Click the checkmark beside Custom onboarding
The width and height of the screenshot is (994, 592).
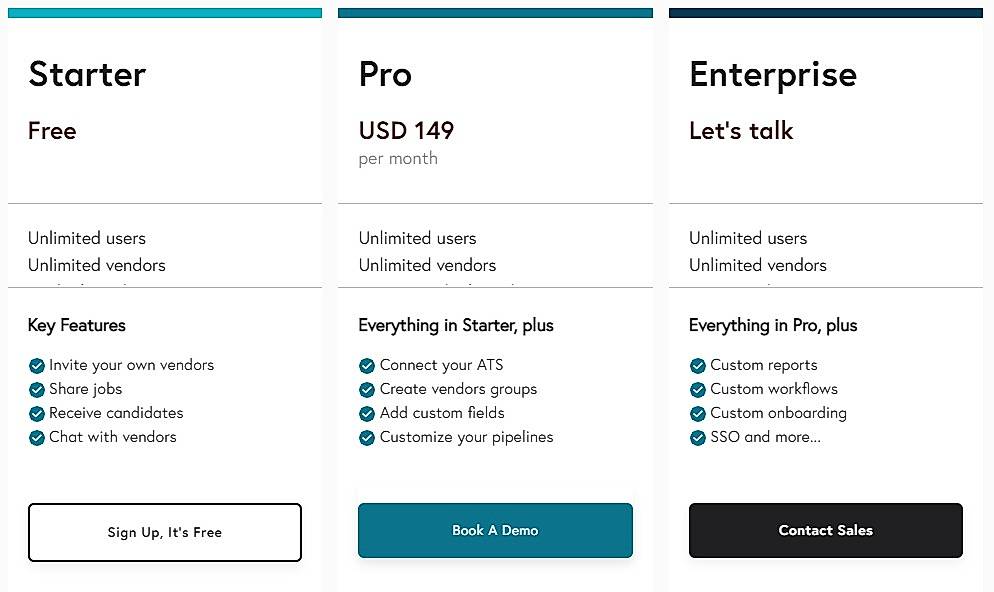697,413
